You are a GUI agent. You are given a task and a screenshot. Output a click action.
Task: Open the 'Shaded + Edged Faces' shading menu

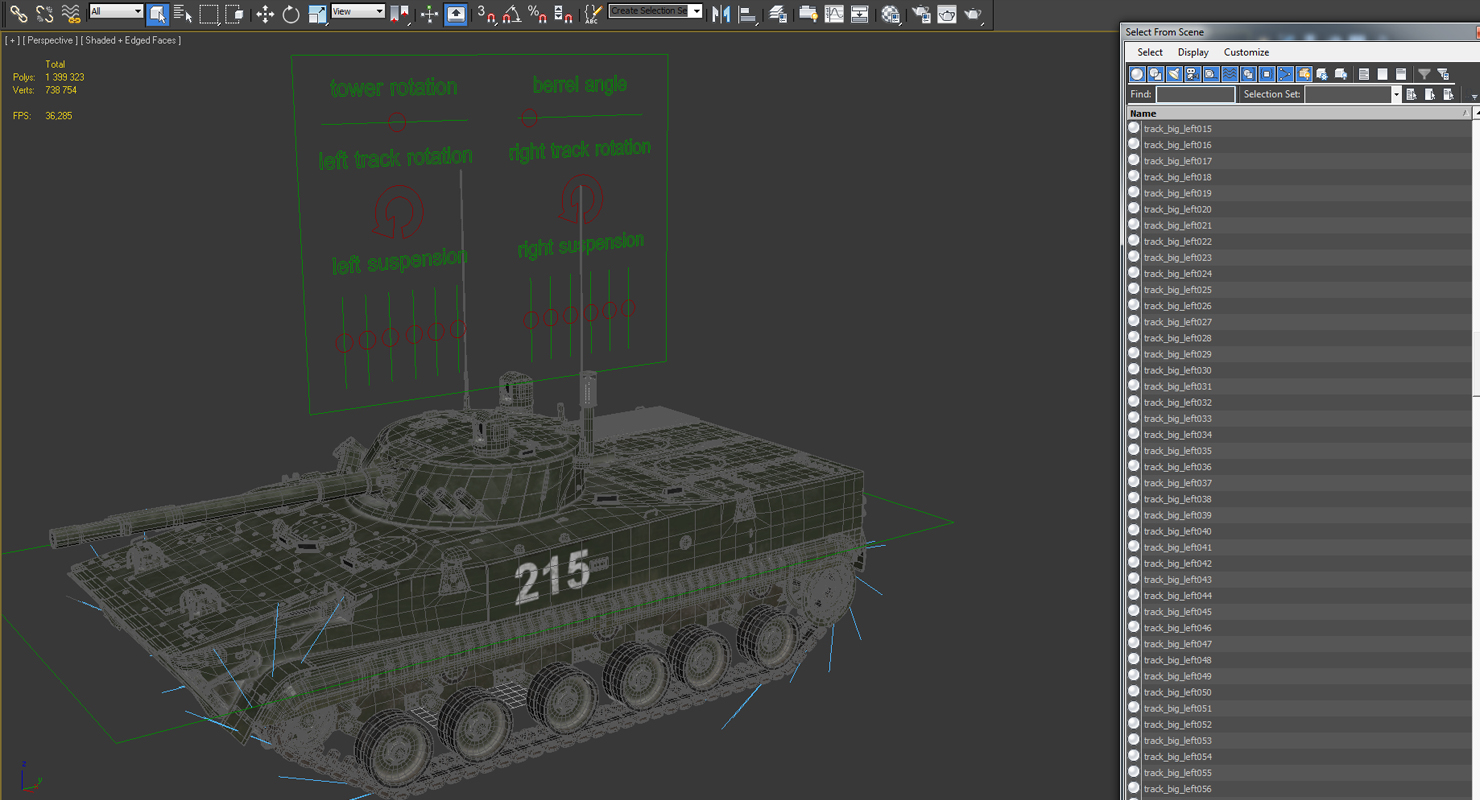point(130,40)
